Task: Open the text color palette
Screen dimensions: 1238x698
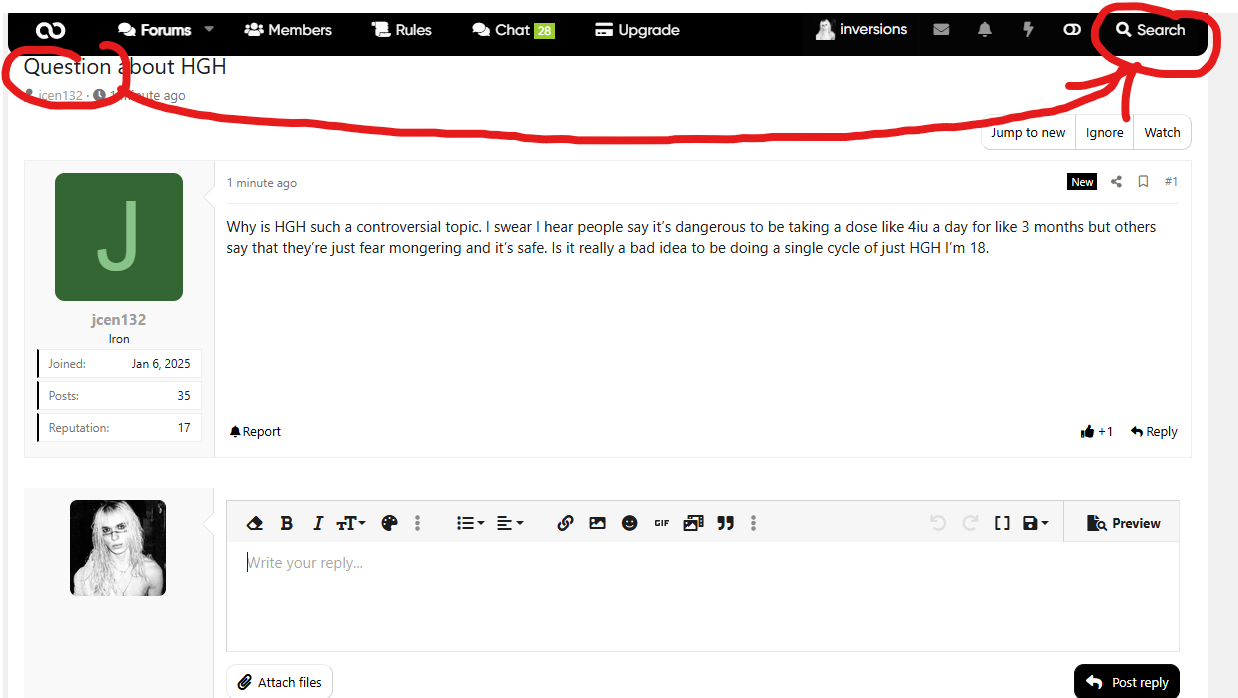Action: 389,523
